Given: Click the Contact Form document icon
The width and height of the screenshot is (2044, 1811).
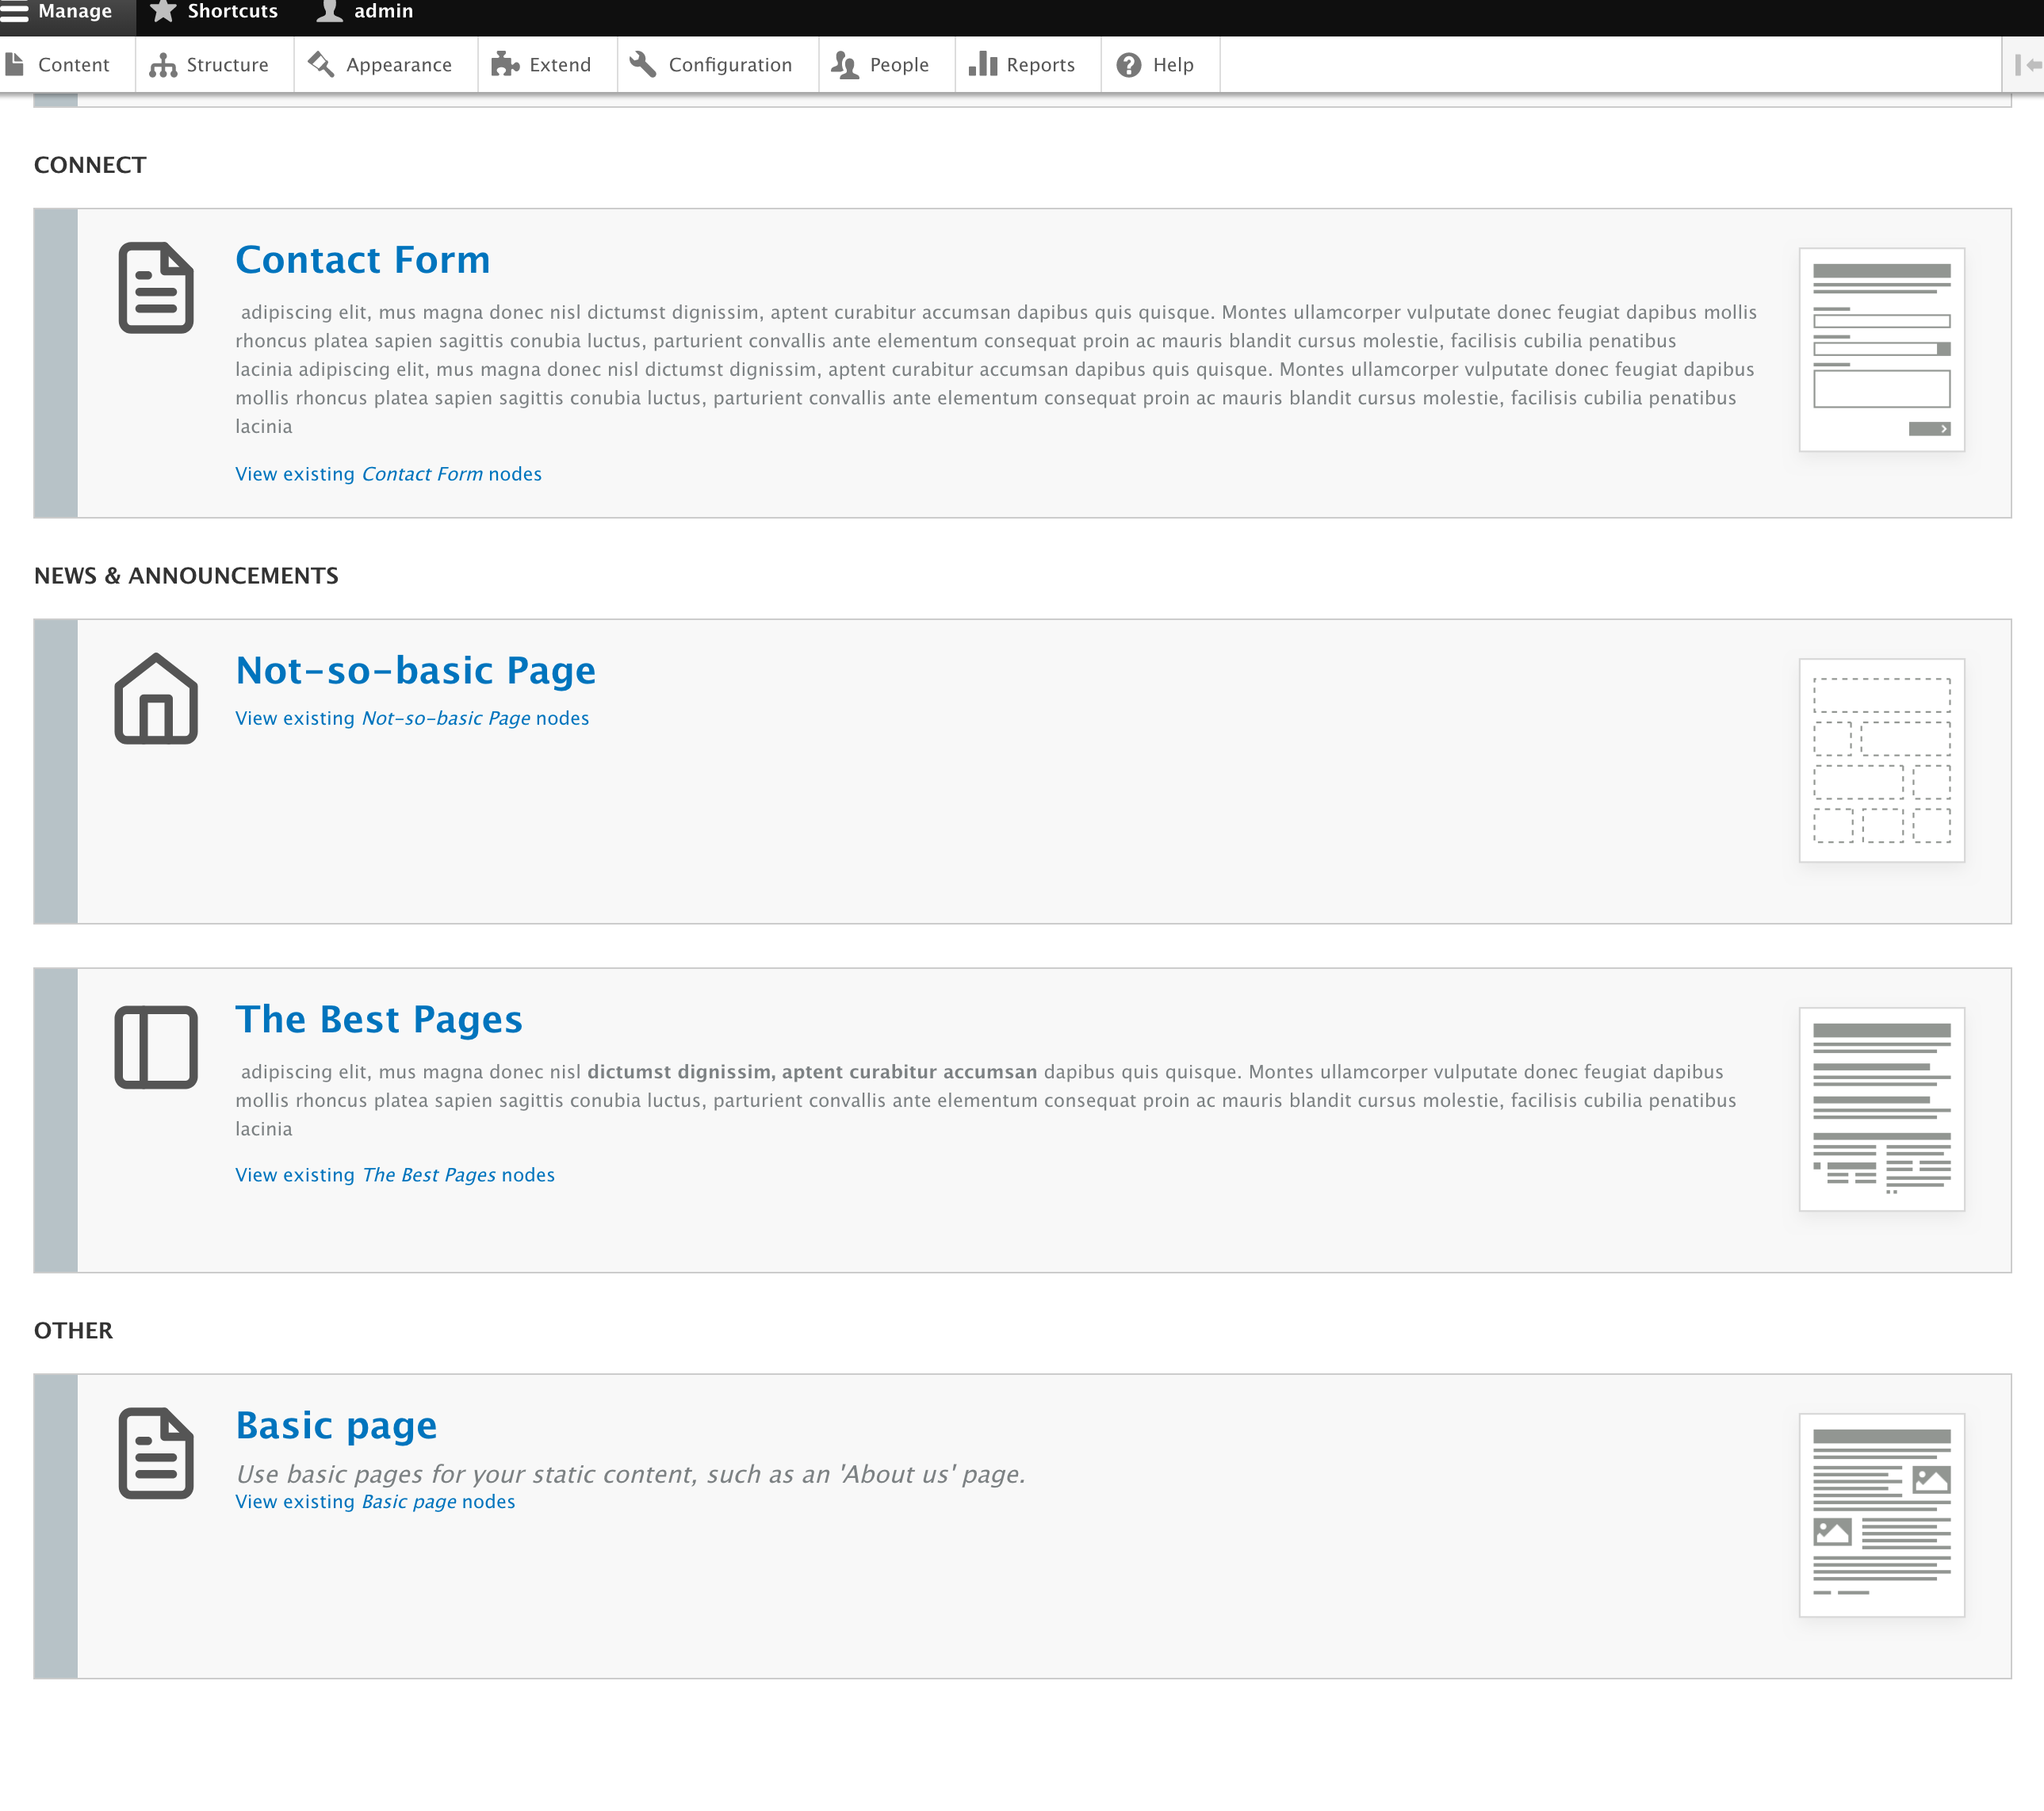Looking at the screenshot, I should (156, 288).
